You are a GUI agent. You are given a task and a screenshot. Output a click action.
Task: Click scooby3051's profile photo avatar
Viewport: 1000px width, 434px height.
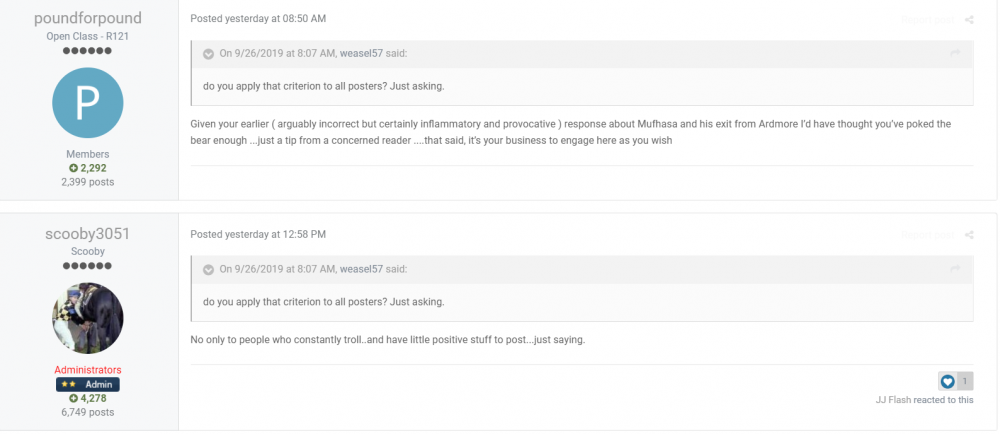(x=87, y=318)
